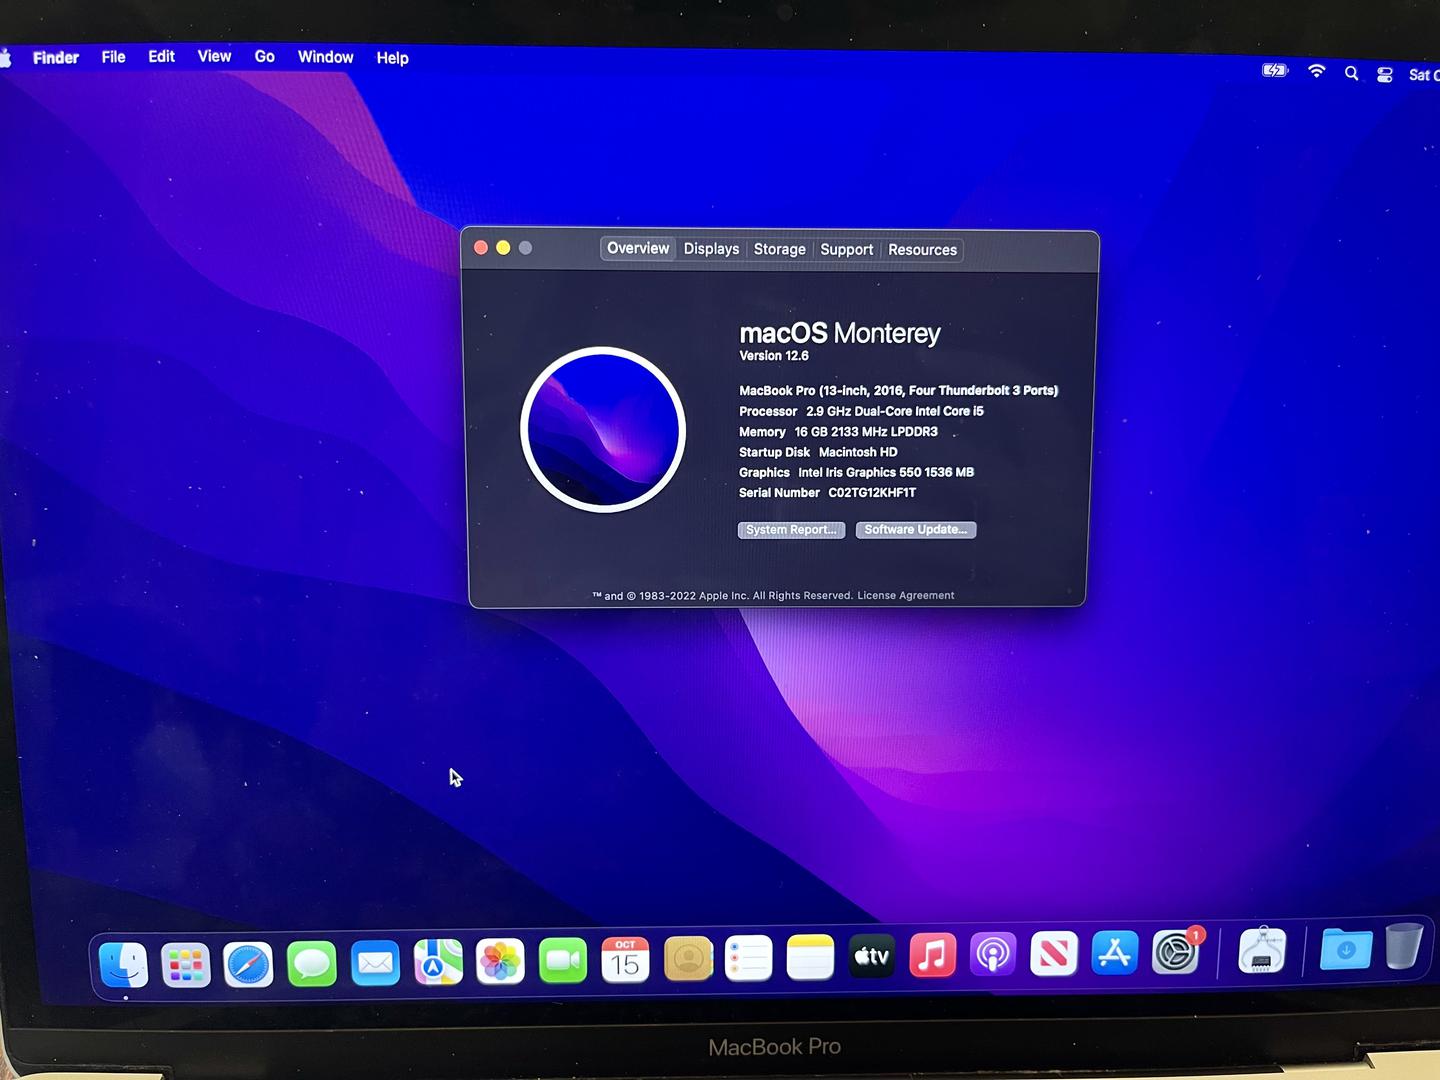Click the '16 GB 2133 MHz LPDDR3' text

pyautogui.click(x=866, y=432)
